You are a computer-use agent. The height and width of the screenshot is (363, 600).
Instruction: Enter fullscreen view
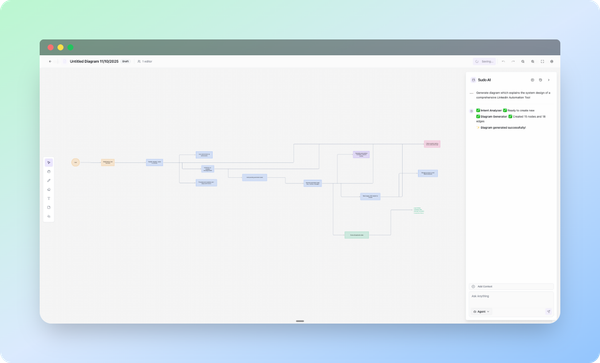(542, 61)
